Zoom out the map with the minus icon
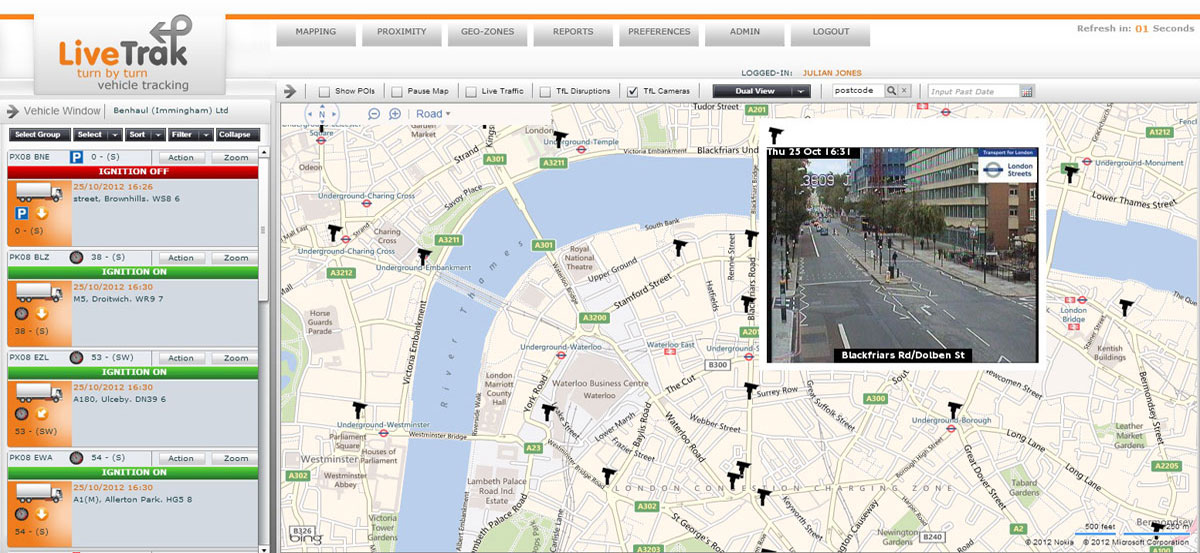Image resolution: width=1200 pixels, height=553 pixels. click(374, 114)
